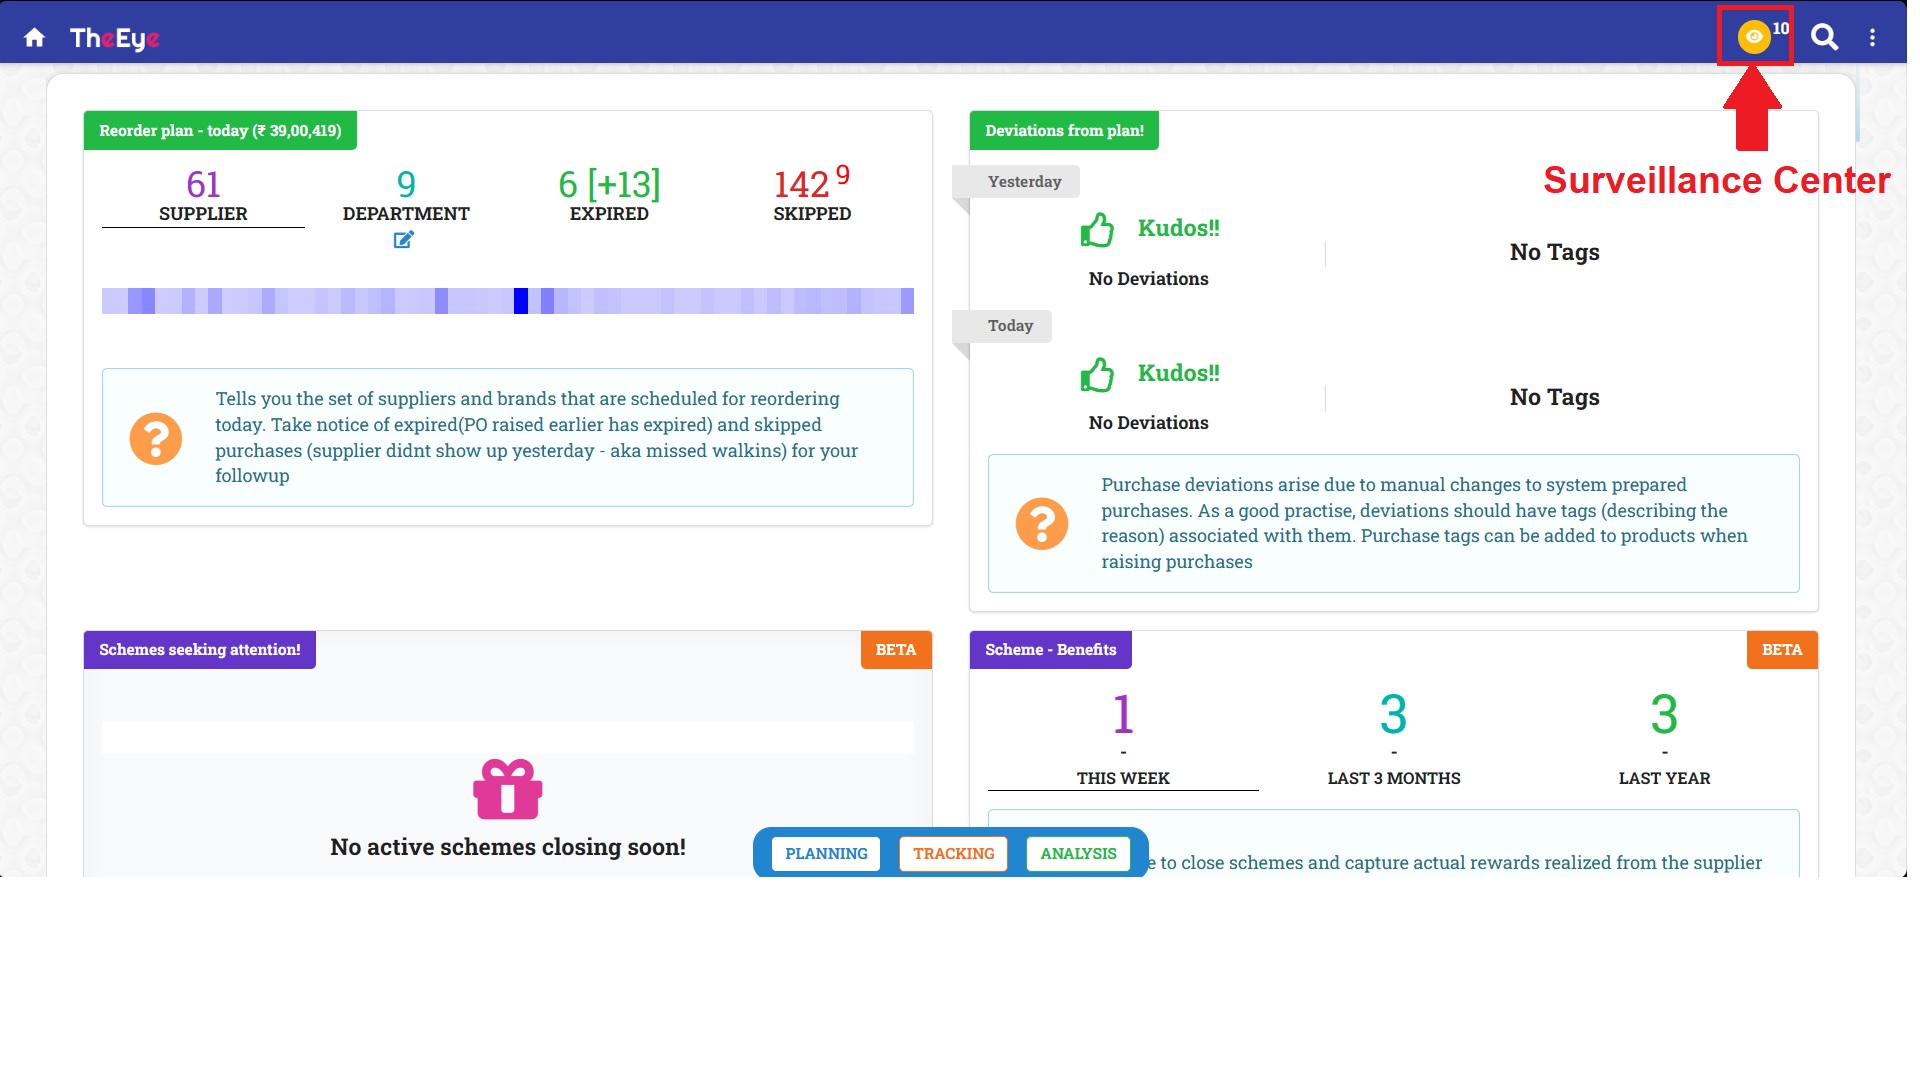Click the deviations help question icon
This screenshot has height=1080, width=1920.
pyautogui.click(x=1041, y=523)
